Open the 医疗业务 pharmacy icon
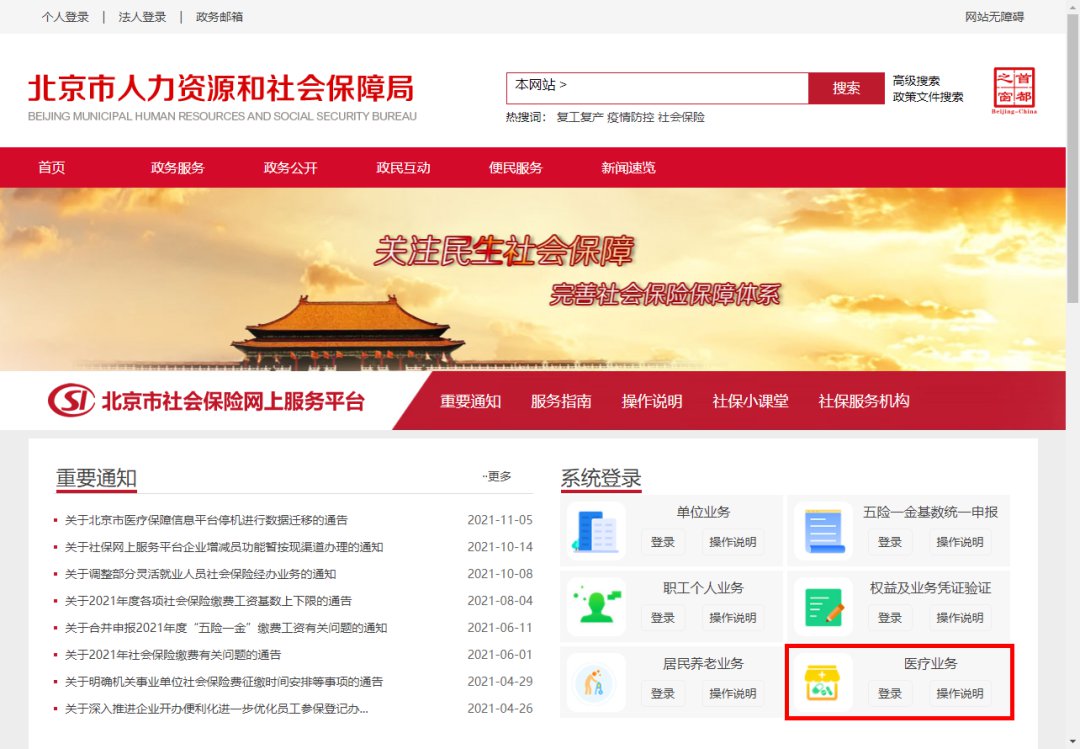 823,682
